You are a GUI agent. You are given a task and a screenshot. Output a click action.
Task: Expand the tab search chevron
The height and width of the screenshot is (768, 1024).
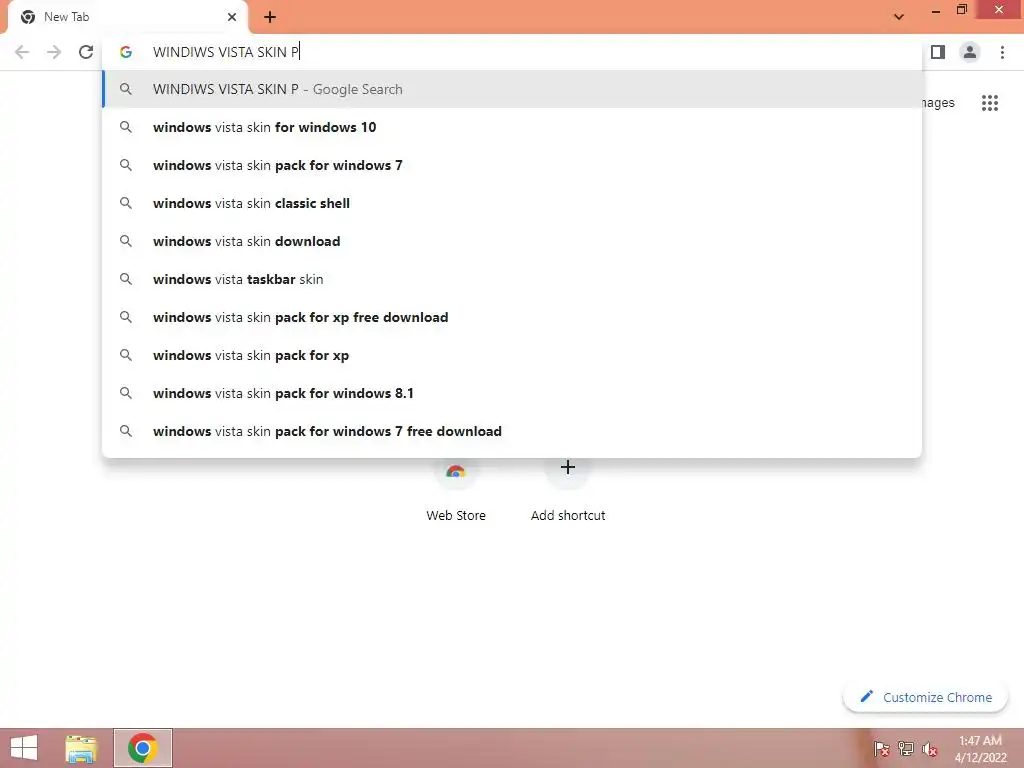pos(899,17)
